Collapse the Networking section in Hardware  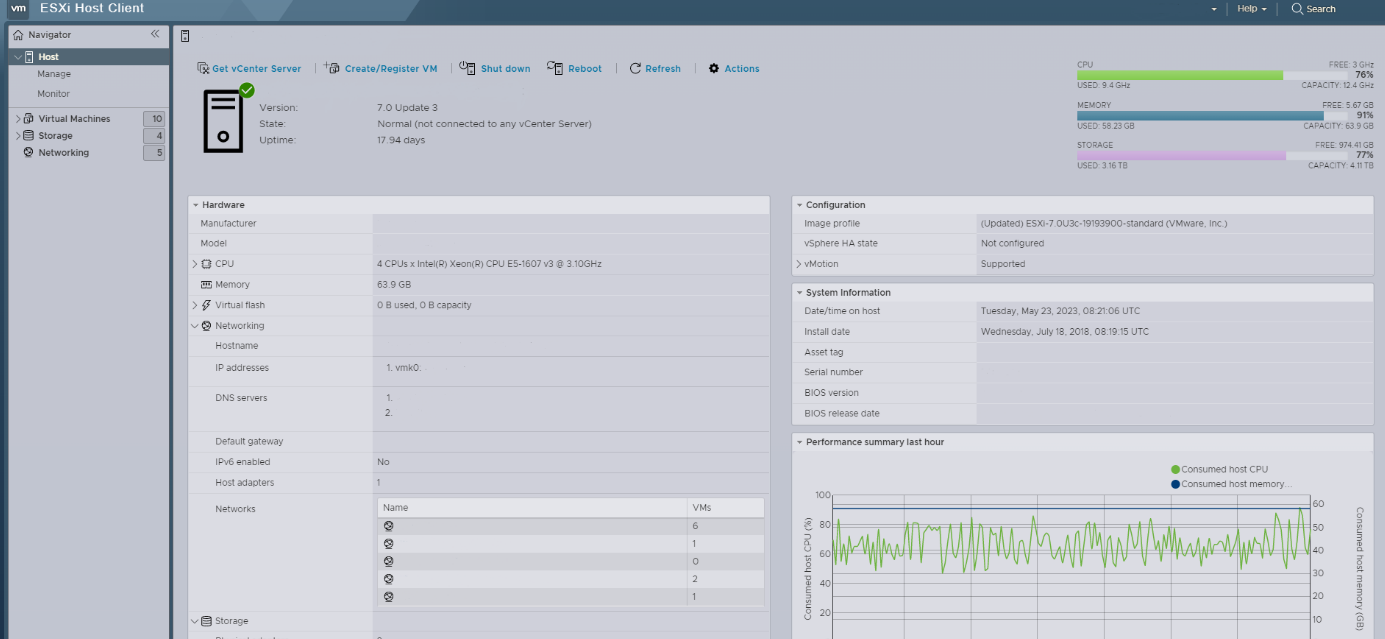pos(195,326)
